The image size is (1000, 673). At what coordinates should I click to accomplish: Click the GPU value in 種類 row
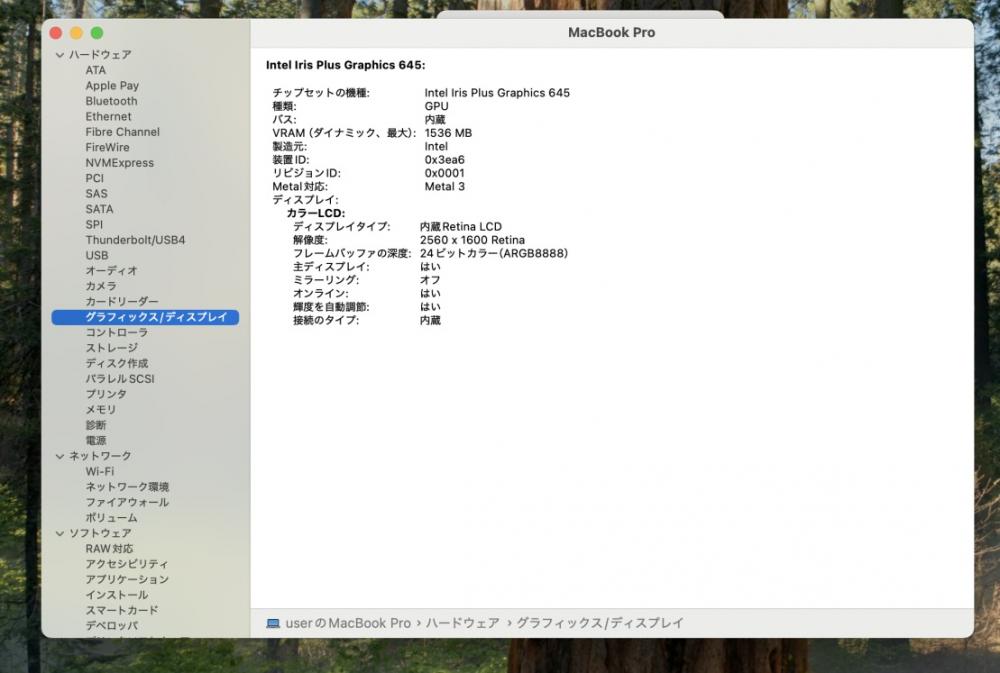tap(436, 107)
